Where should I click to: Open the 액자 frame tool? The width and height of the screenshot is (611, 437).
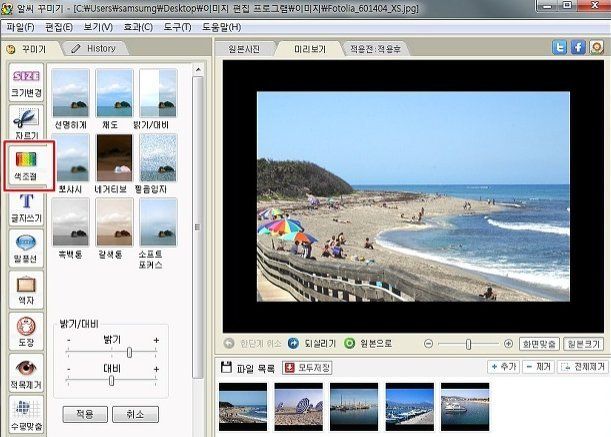(26, 290)
